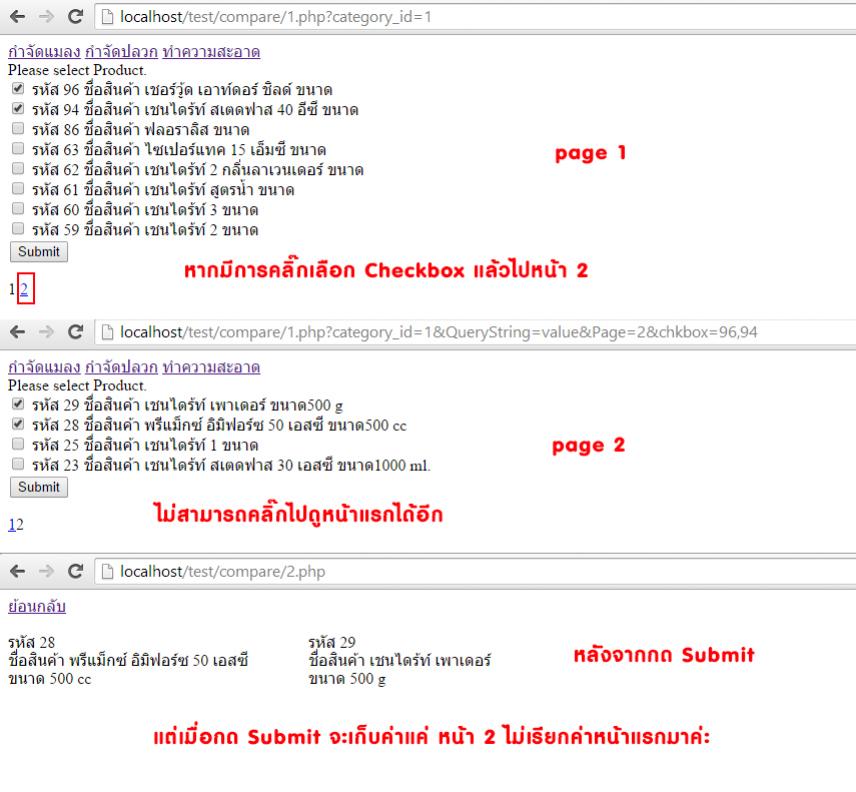
Task: Open ทำความสะอาด category link on page 1
Action: (x=211, y=52)
